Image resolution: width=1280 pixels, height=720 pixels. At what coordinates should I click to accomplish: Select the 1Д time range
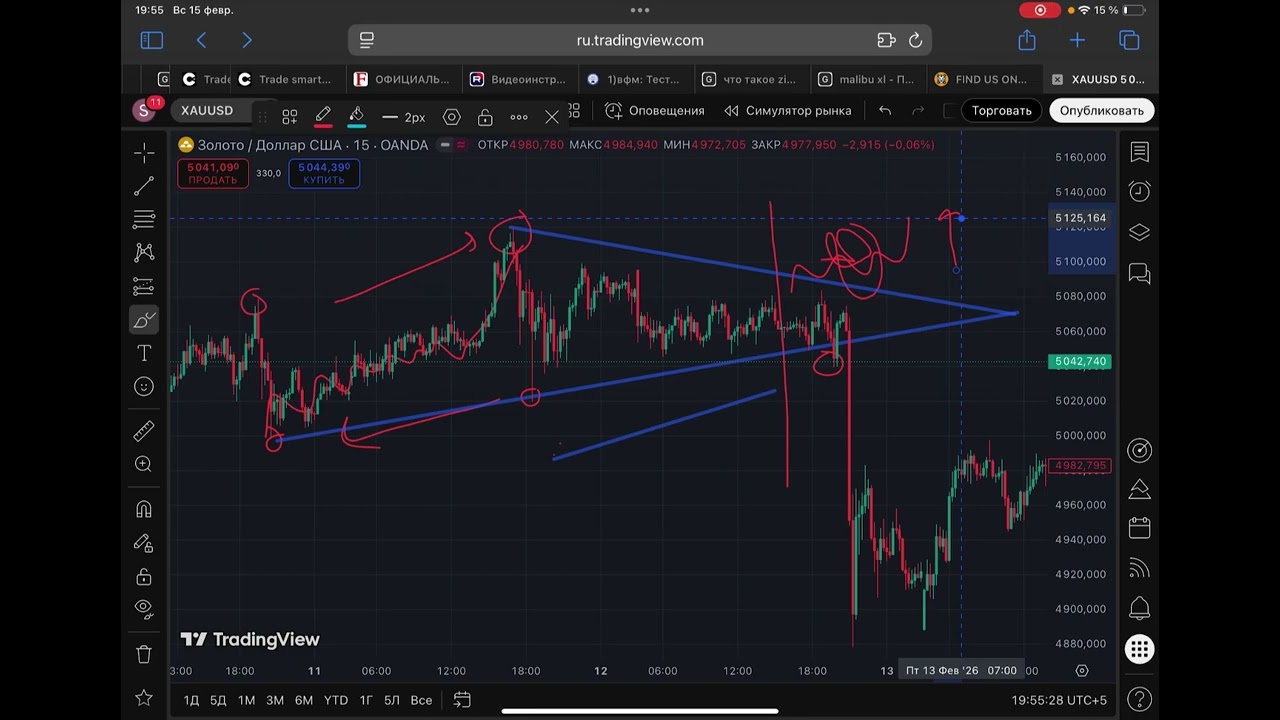point(191,700)
